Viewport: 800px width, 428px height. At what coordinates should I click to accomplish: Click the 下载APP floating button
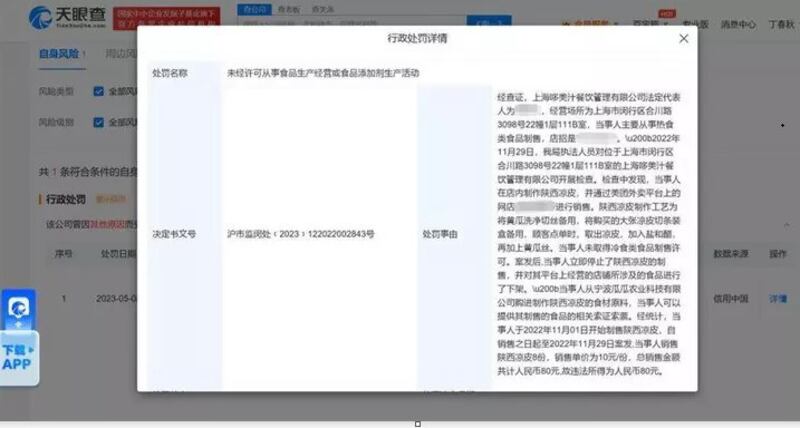[19, 358]
